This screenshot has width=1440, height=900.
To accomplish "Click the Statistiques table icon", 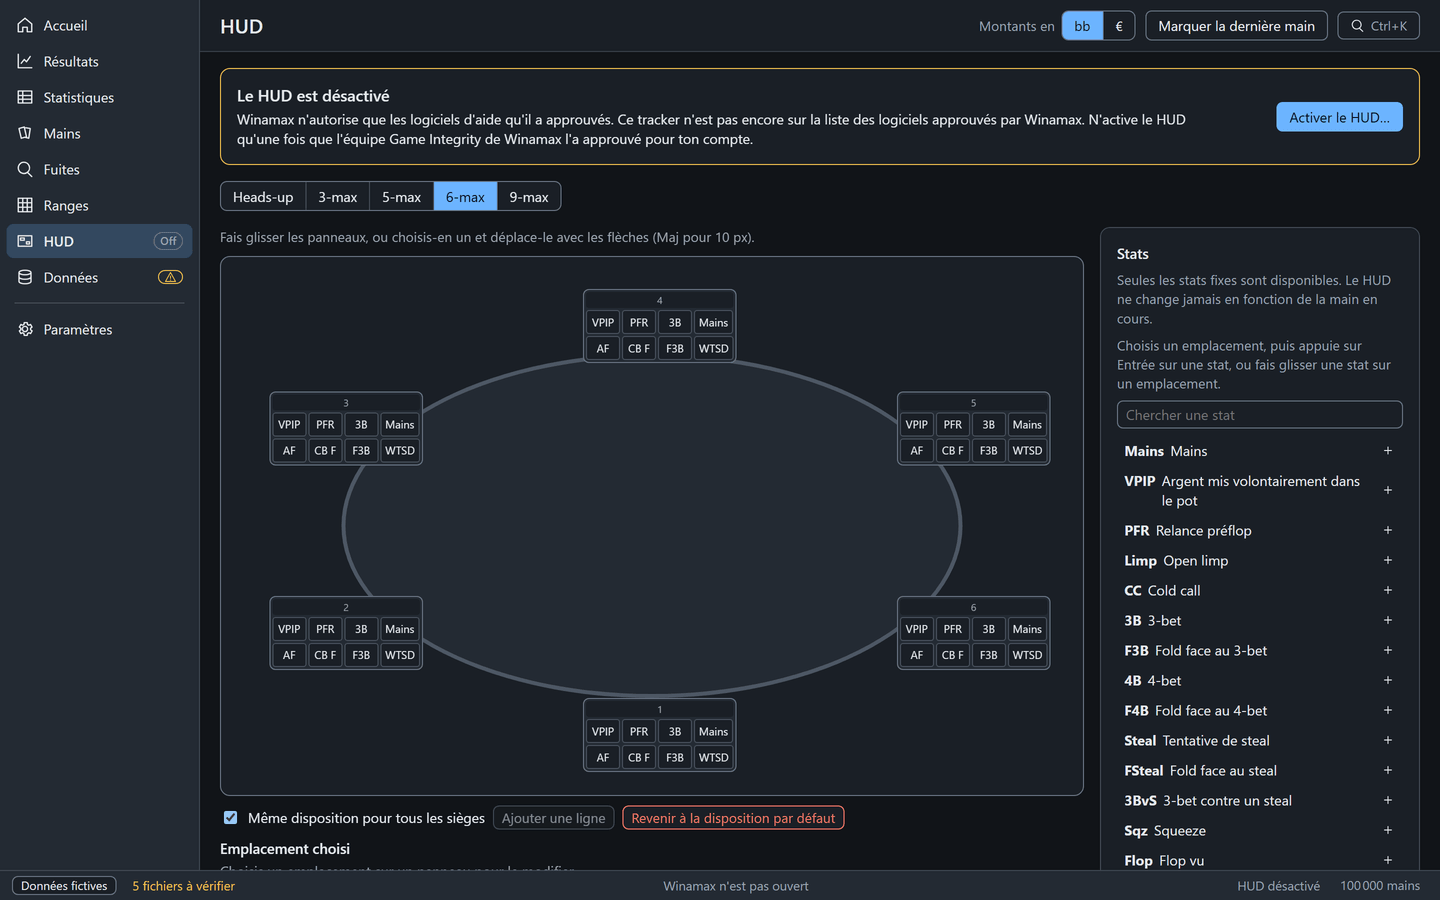I will (25, 97).
